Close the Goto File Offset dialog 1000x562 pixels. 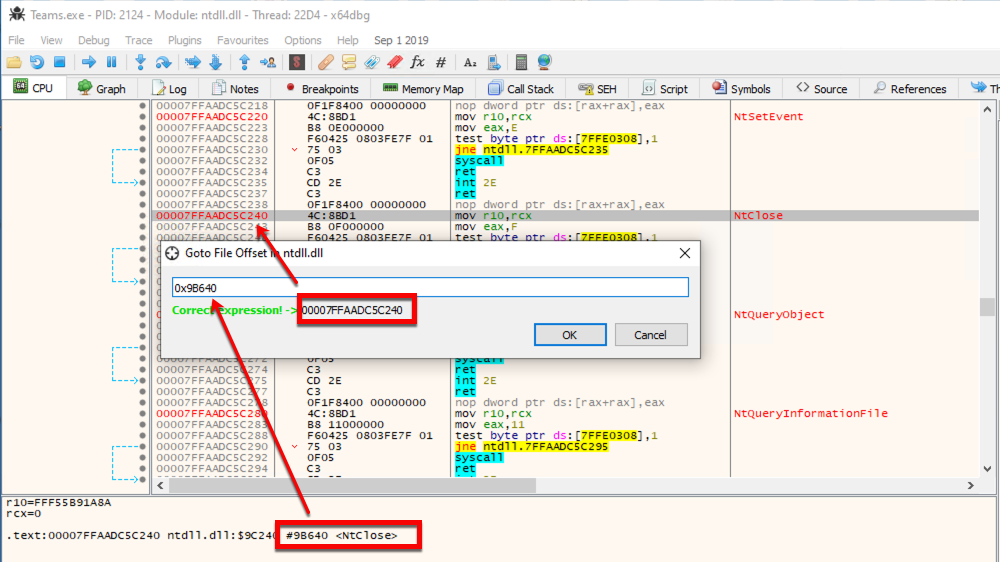(685, 253)
